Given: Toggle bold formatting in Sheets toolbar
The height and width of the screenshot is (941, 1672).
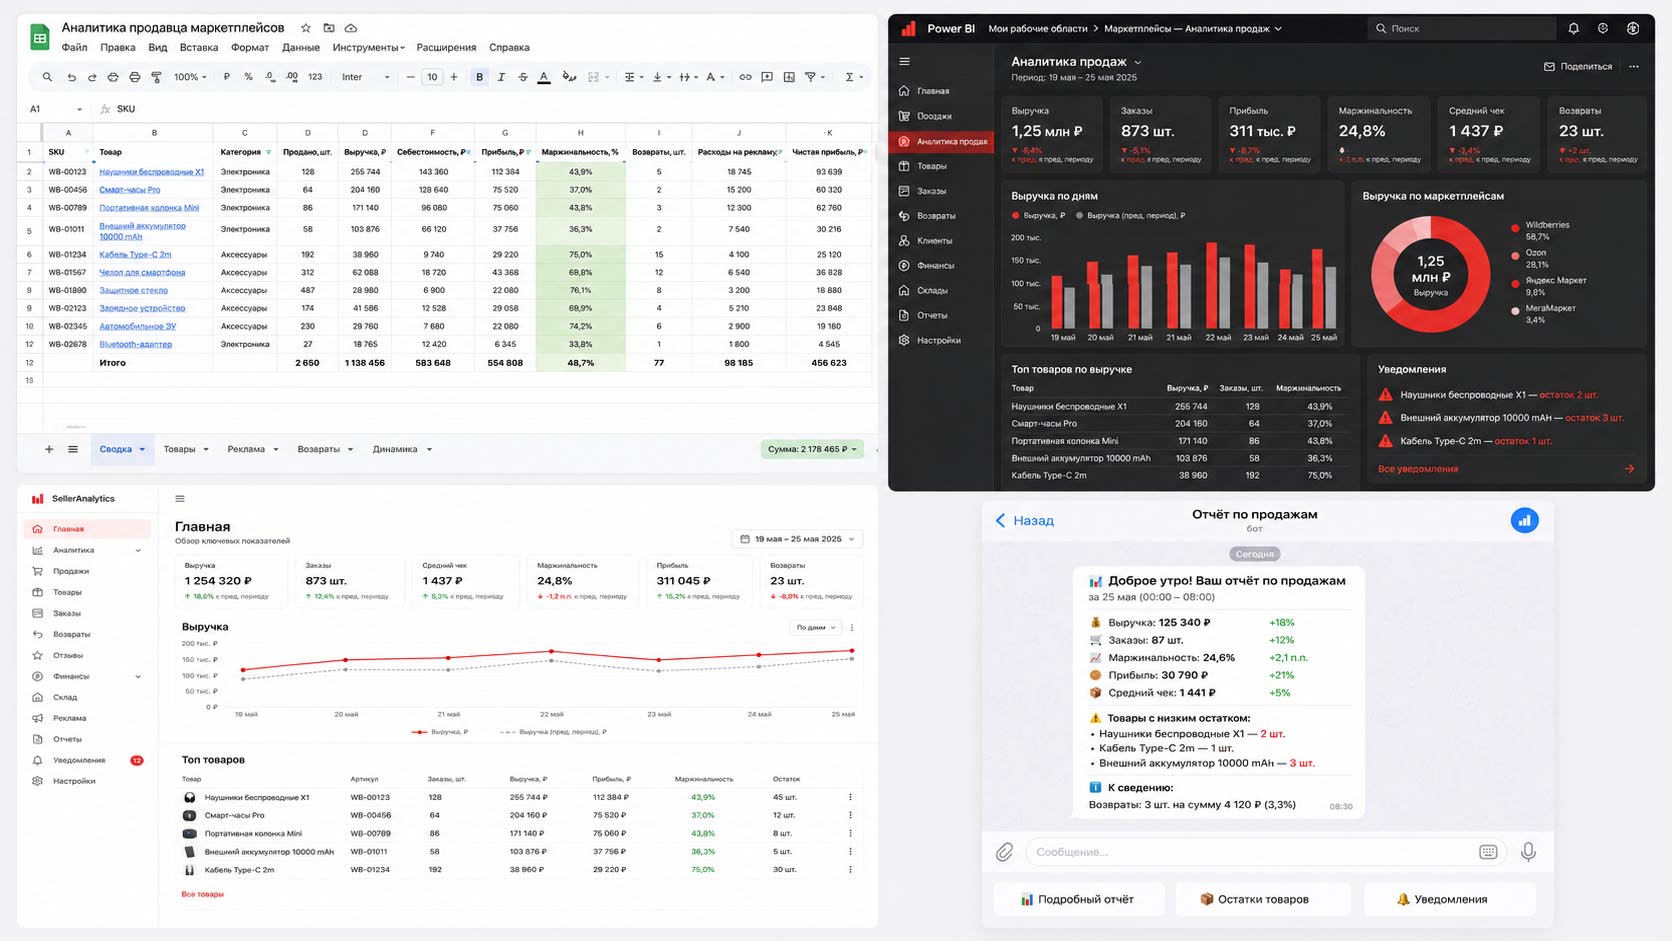Looking at the screenshot, I should click(480, 77).
